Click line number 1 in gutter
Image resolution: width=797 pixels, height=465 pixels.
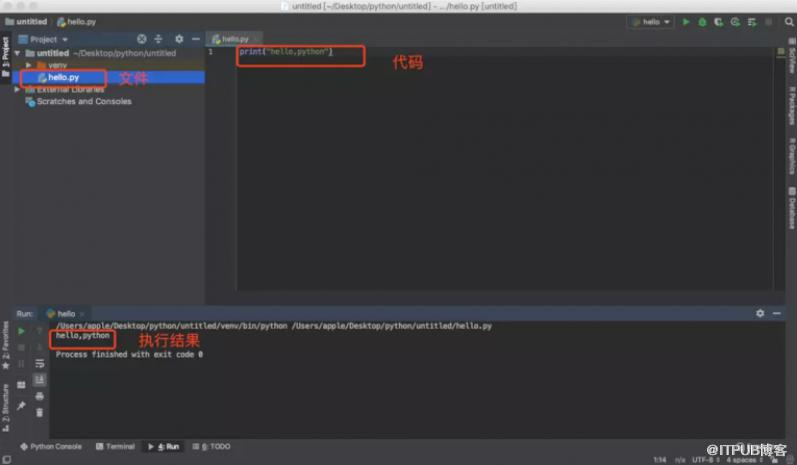point(210,52)
